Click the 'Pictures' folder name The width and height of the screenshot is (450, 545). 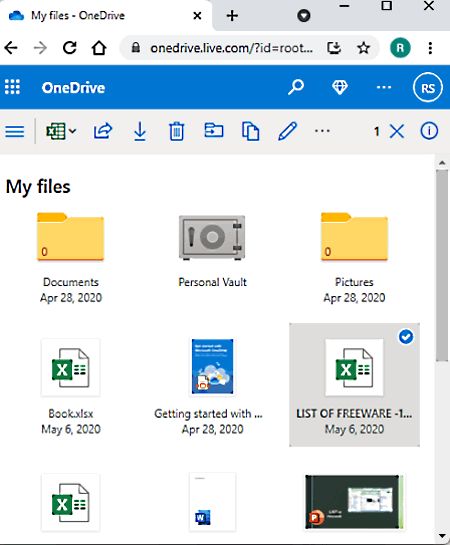click(354, 282)
